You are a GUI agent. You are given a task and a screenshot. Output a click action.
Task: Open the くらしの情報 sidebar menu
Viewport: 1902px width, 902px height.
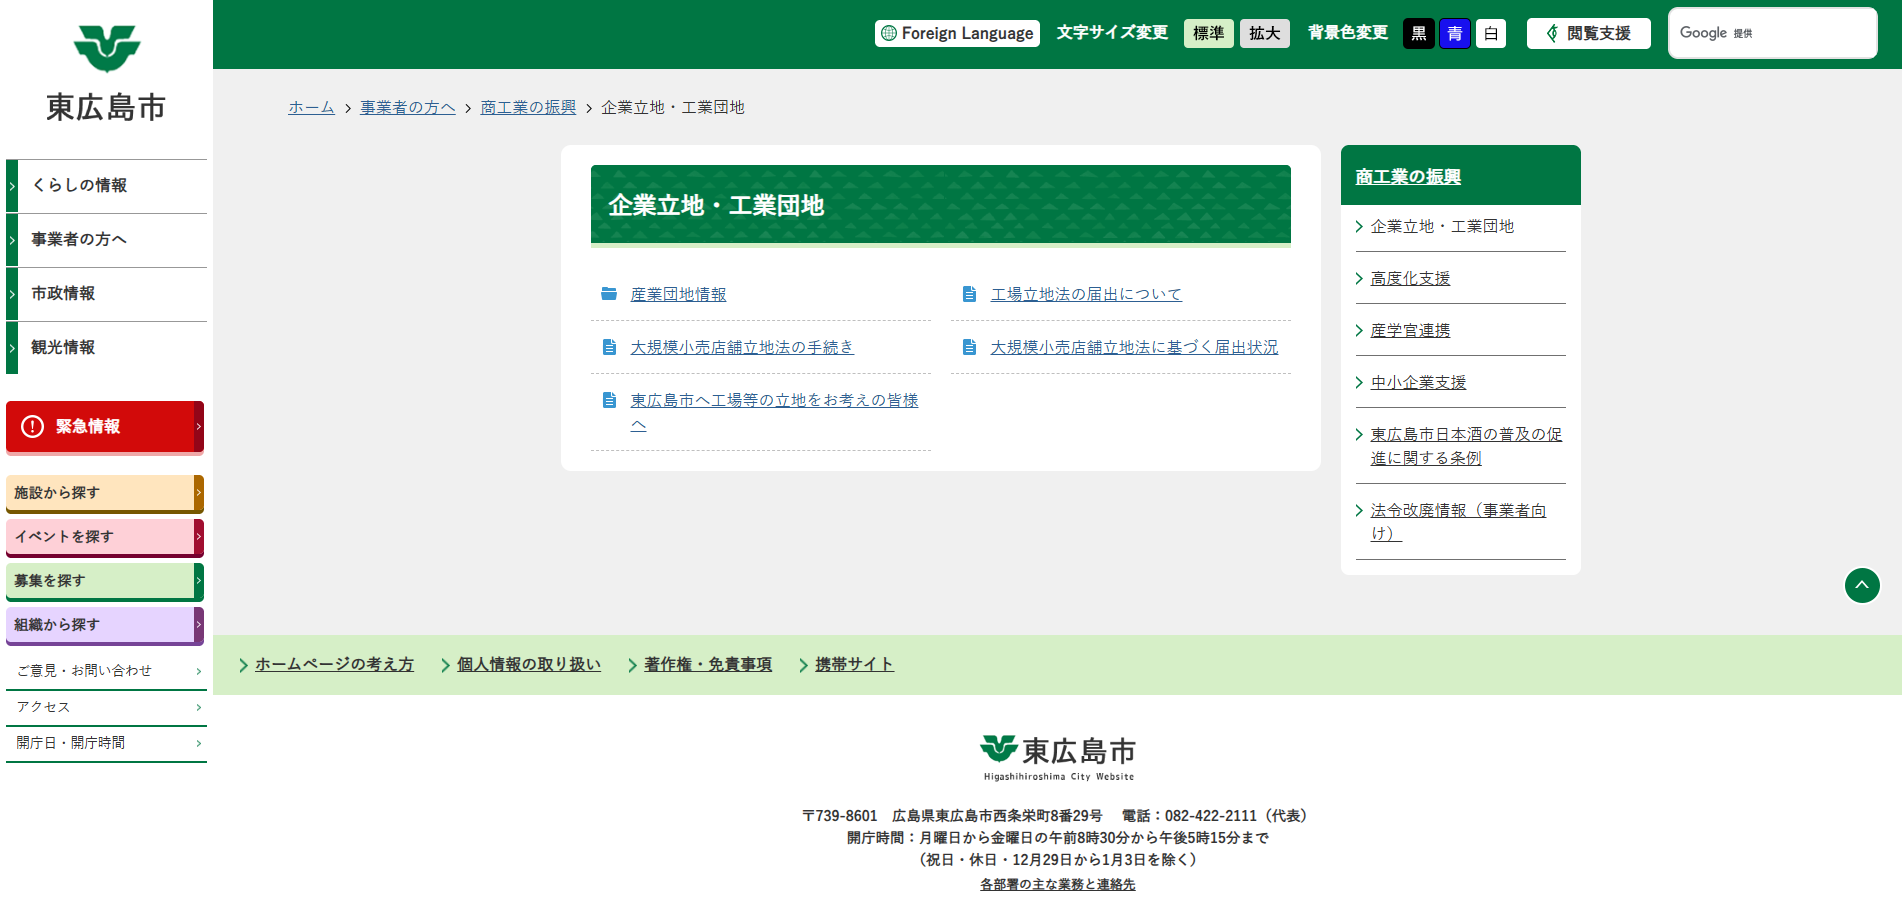click(106, 186)
